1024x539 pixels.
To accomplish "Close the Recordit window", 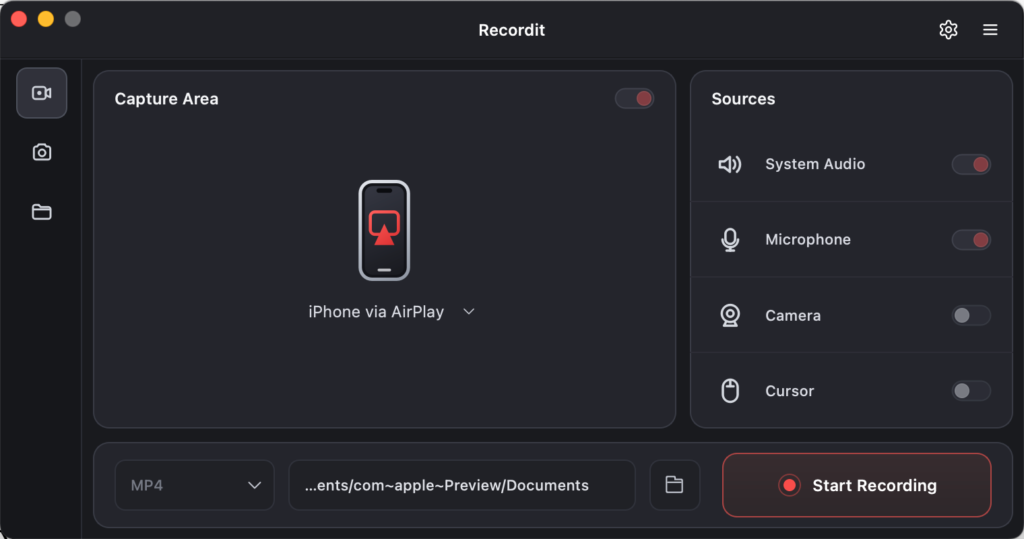I will tap(19, 19).
